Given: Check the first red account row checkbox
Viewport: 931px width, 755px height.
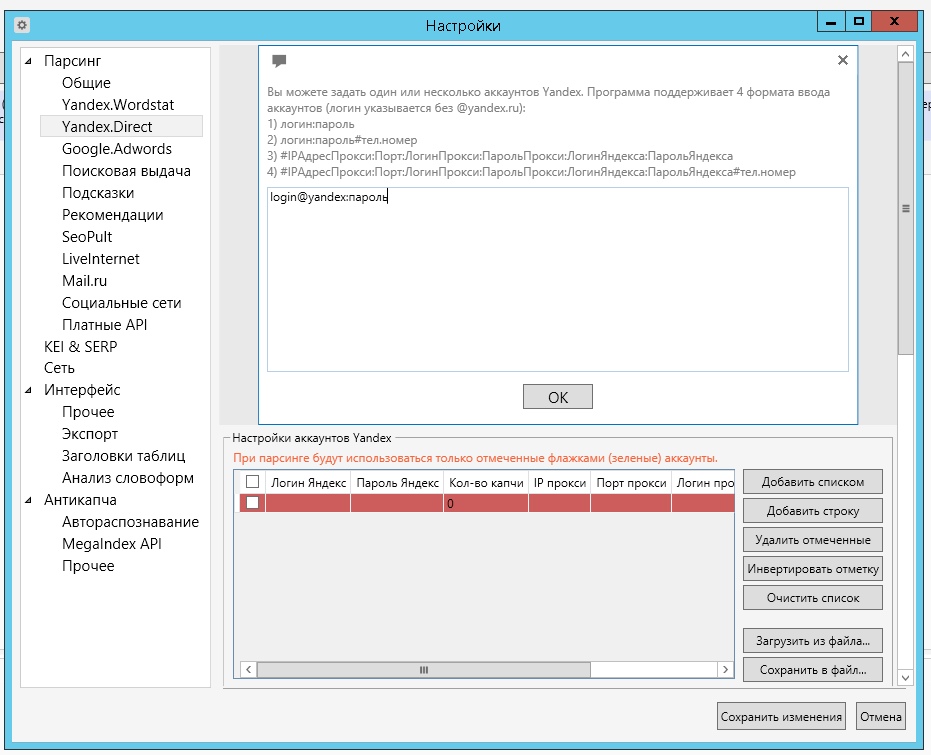Looking at the screenshot, I should click(252, 503).
